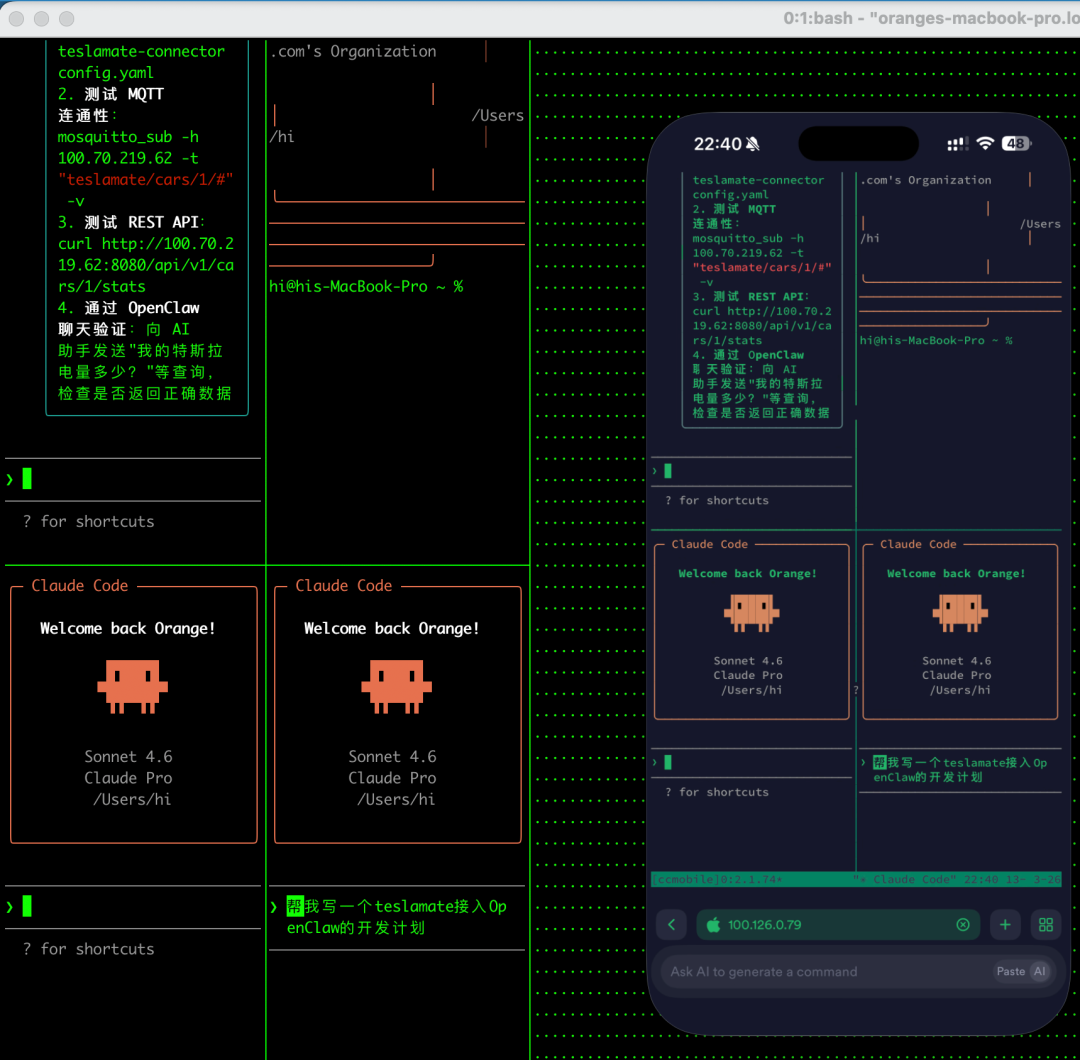Click '.com's Organization' in the Mac terminal
Viewport: 1080px width, 1060px height.
tap(353, 52)
